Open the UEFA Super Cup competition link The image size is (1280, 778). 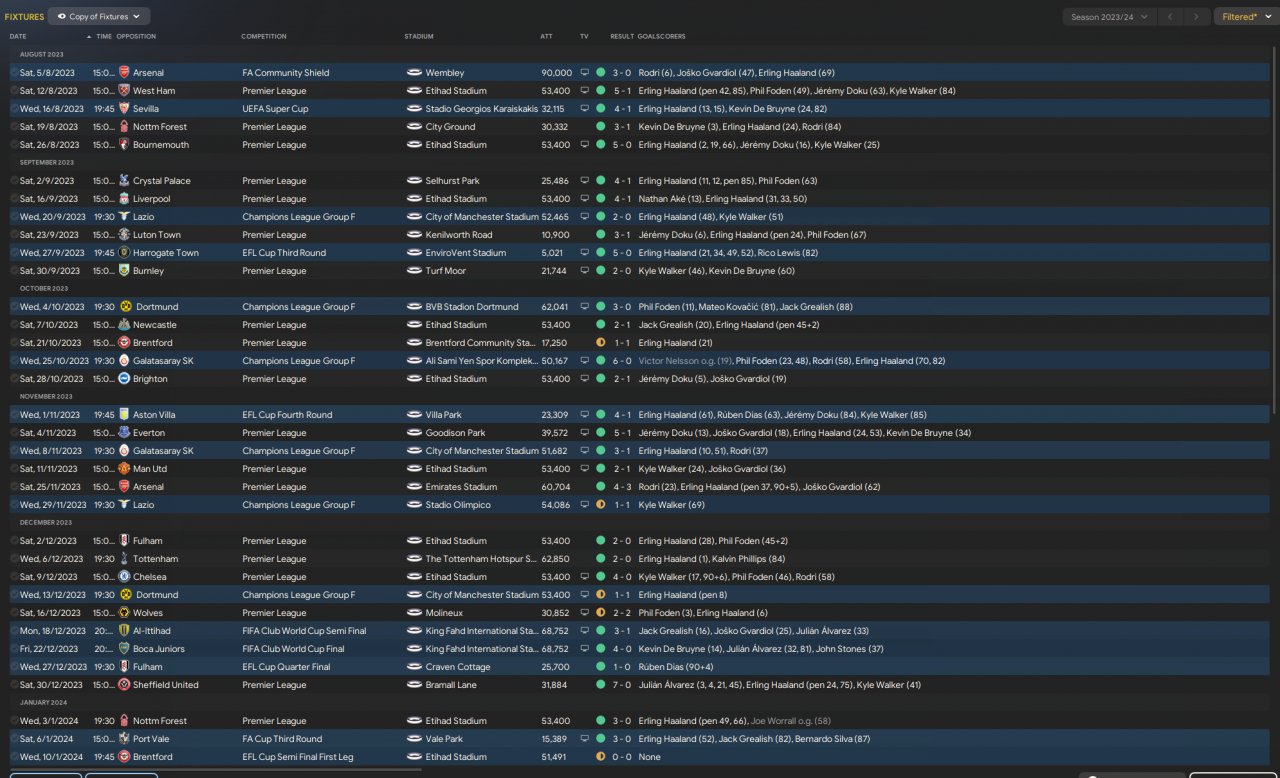click(275, 109)
